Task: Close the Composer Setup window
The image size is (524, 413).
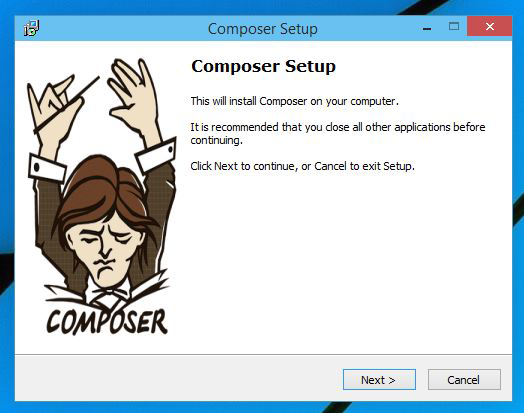Action: coord(490,26)
